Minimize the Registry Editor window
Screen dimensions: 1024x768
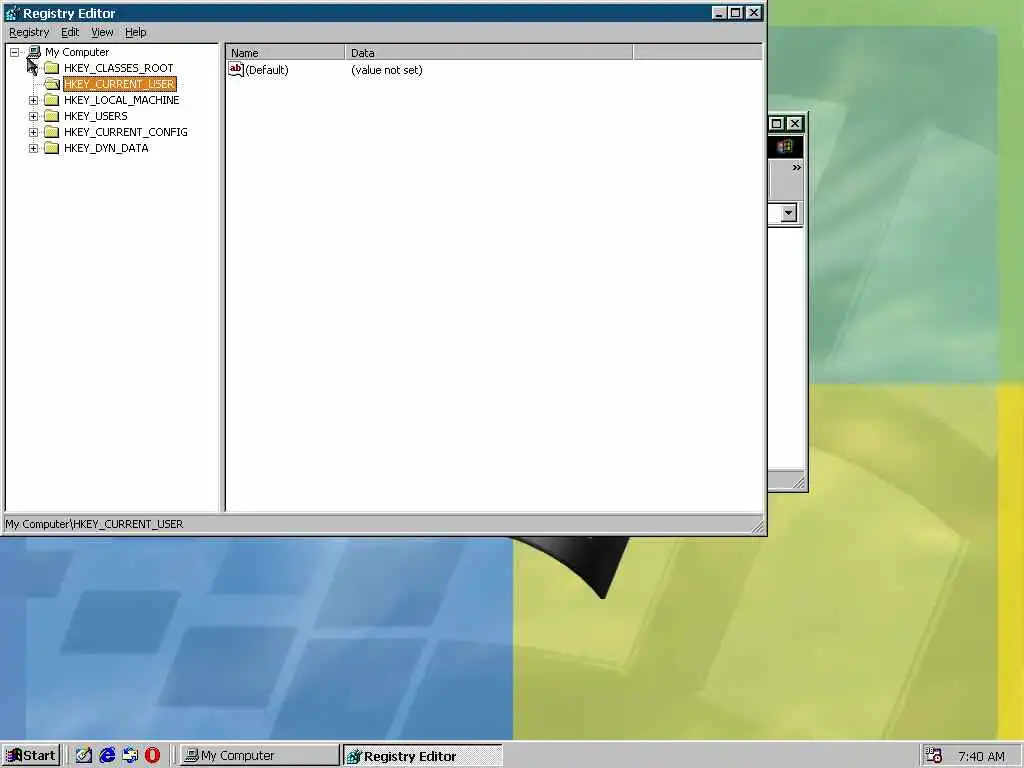[x=719, y=12]
